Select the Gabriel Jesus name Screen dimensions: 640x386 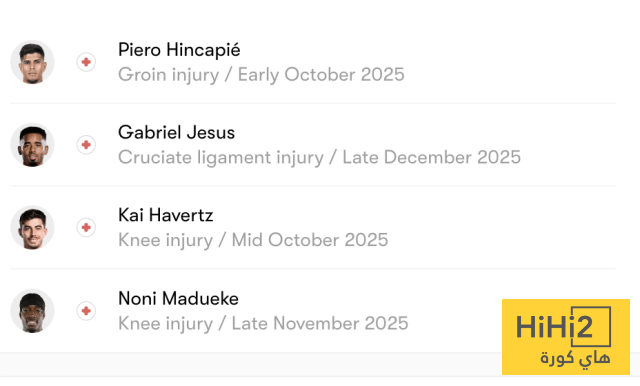(176, 133)
